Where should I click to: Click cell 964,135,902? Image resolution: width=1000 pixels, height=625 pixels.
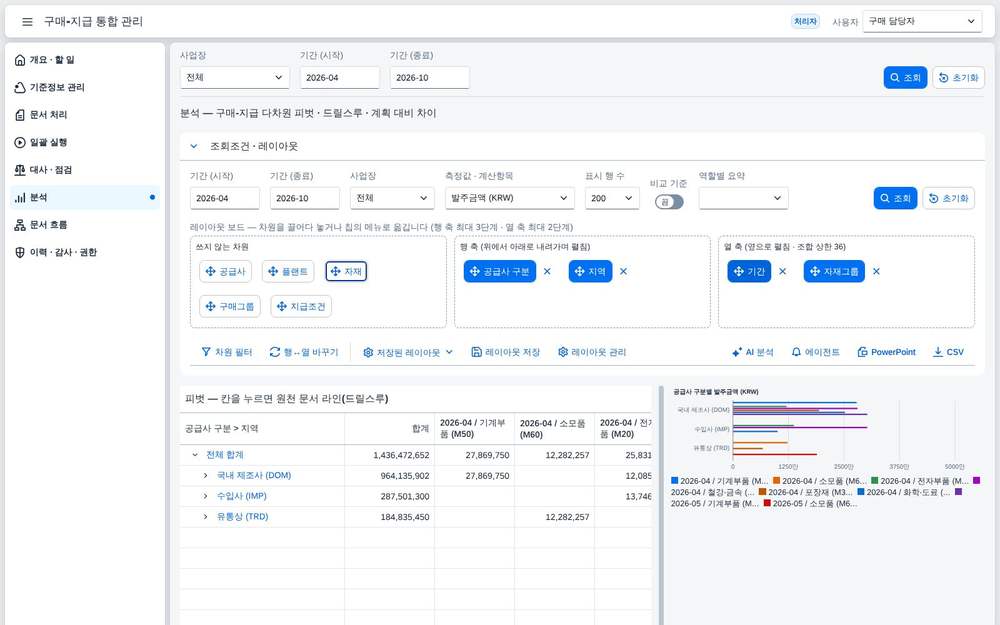click(x=390, y=476)
